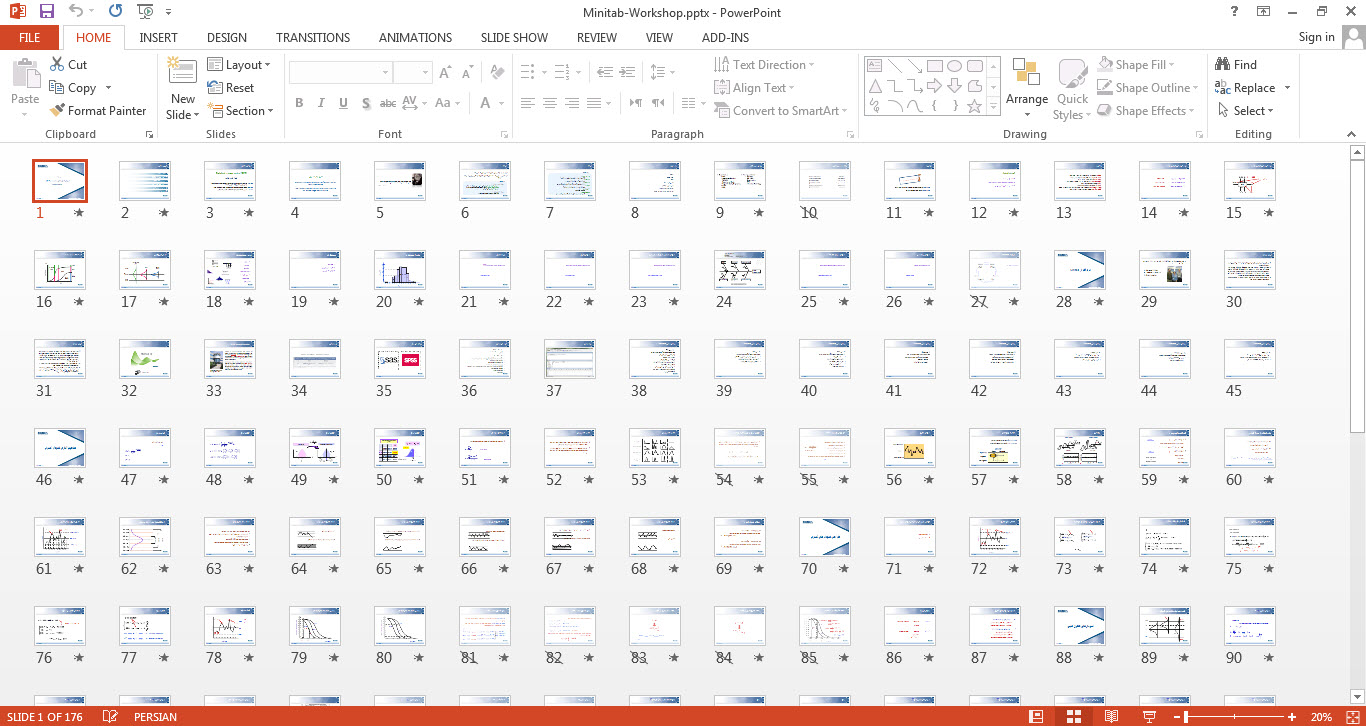This screenshot has height=726, width=1366.
Task: Expand the shapes gallery More arrow
Action: point(993,105)
